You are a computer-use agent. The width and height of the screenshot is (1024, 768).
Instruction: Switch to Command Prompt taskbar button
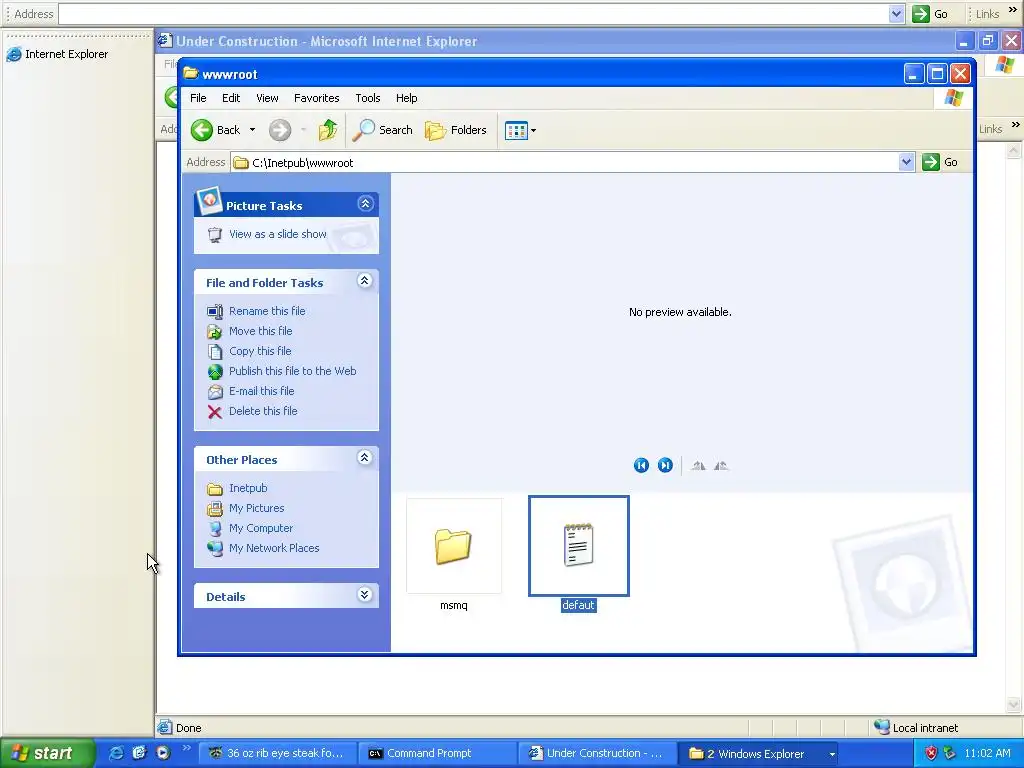coord(438,754)
